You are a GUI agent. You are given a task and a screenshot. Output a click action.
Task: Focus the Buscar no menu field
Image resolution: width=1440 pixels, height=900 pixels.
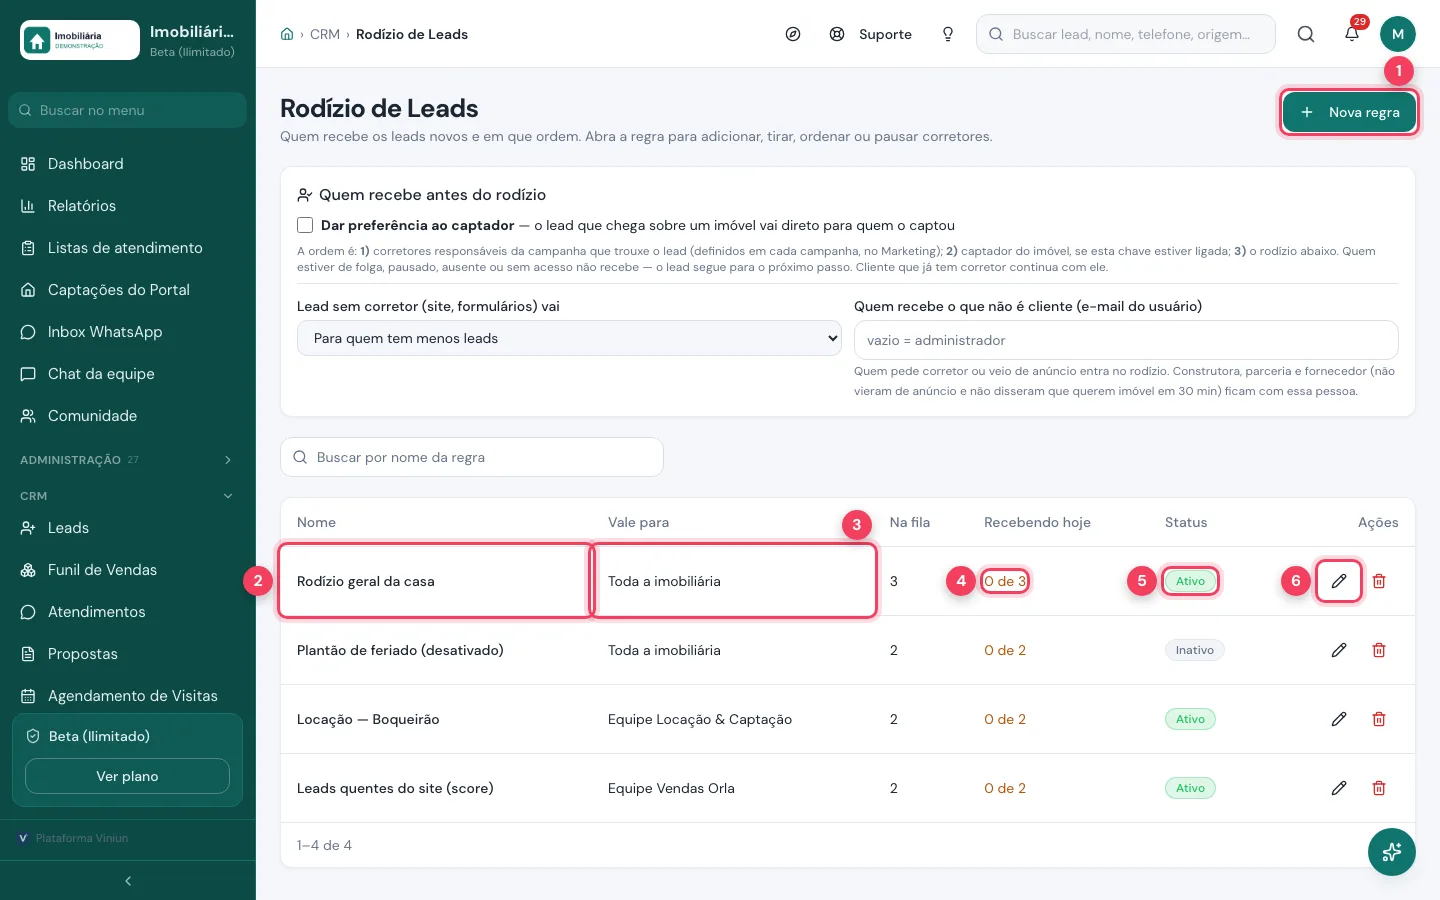point(128,110)
